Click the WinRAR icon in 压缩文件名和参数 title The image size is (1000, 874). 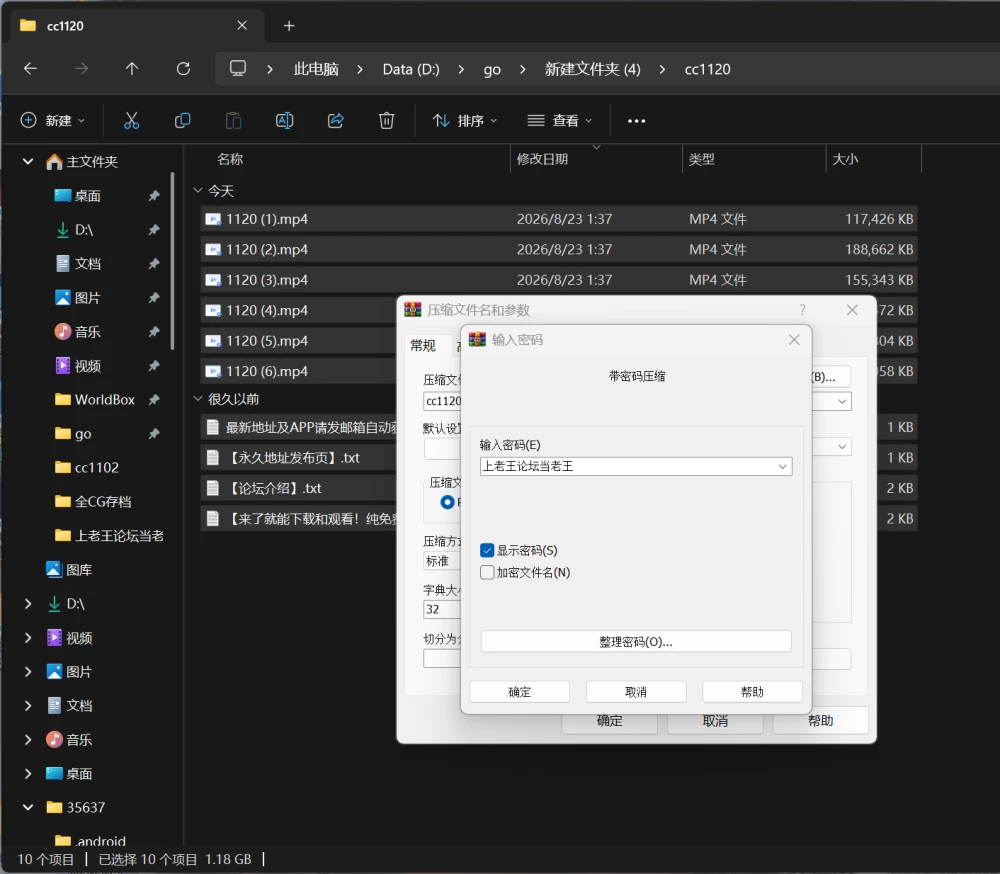413,310
